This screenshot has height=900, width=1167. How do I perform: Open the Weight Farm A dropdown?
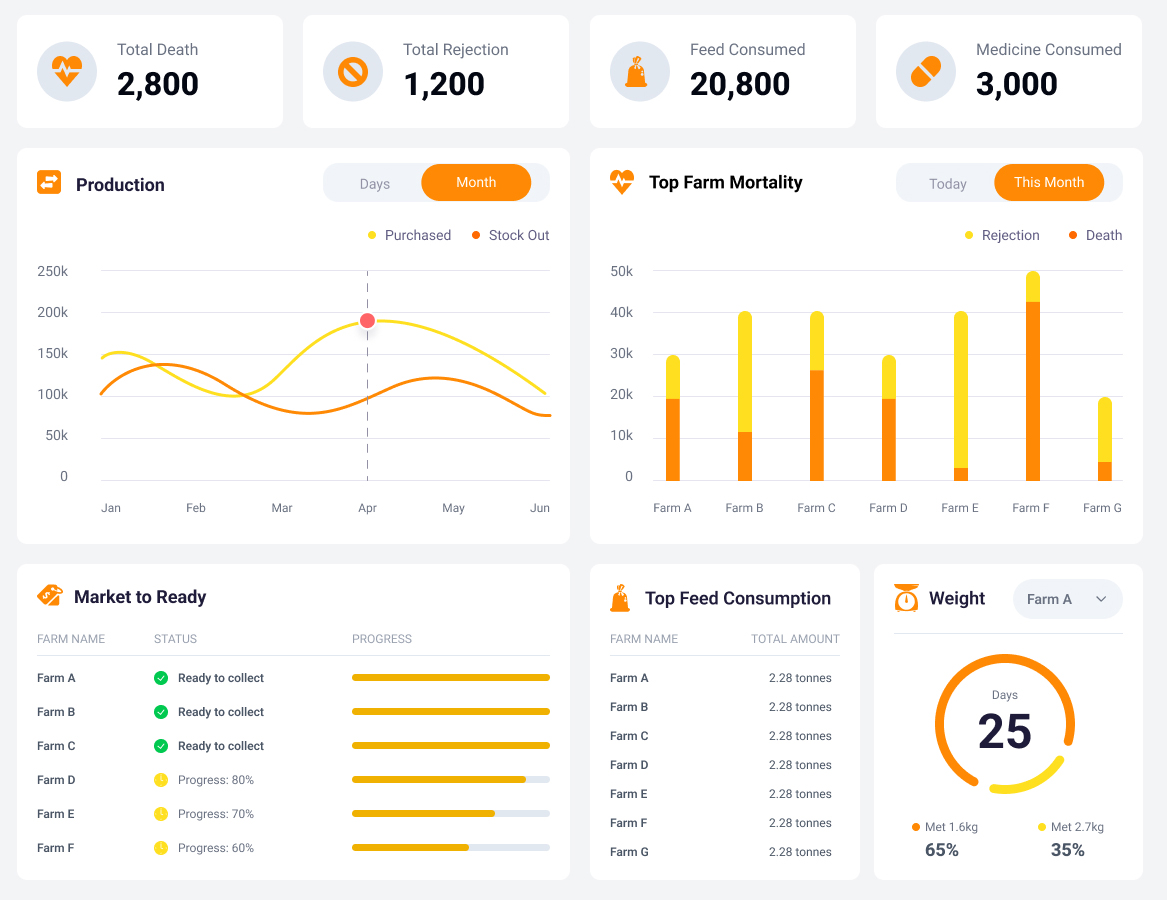click(x=1067, y=599)
